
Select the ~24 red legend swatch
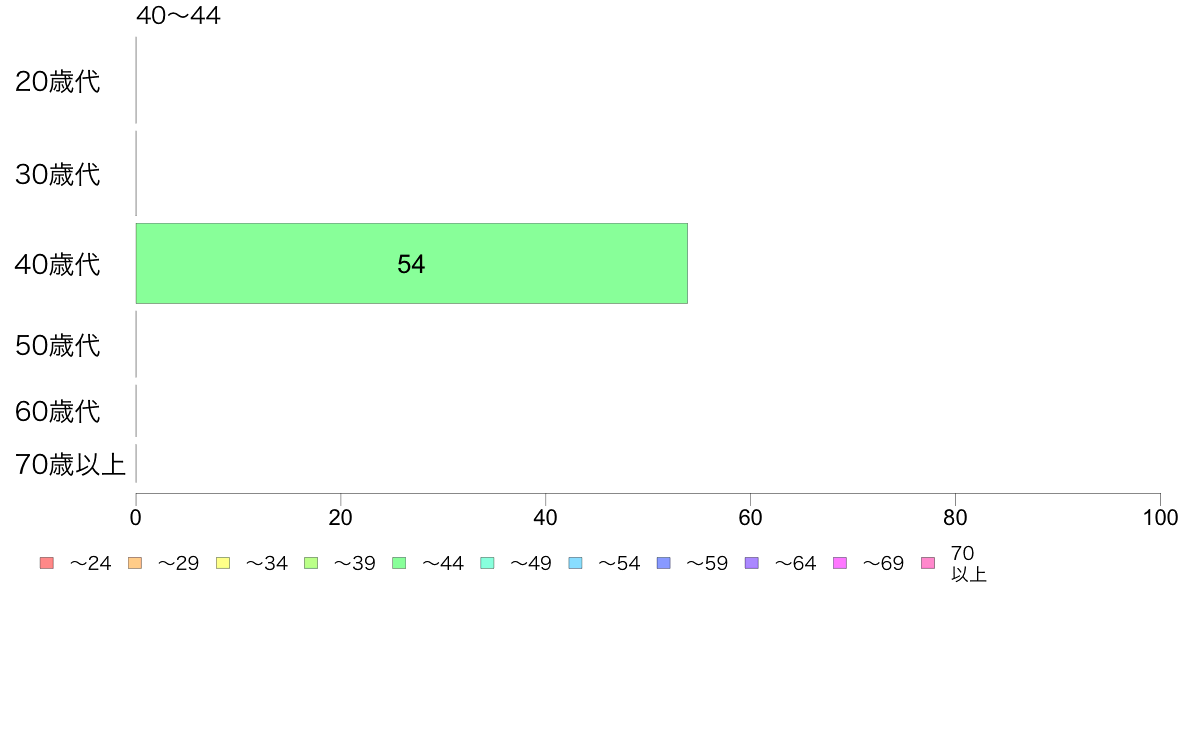click(47, 562)
